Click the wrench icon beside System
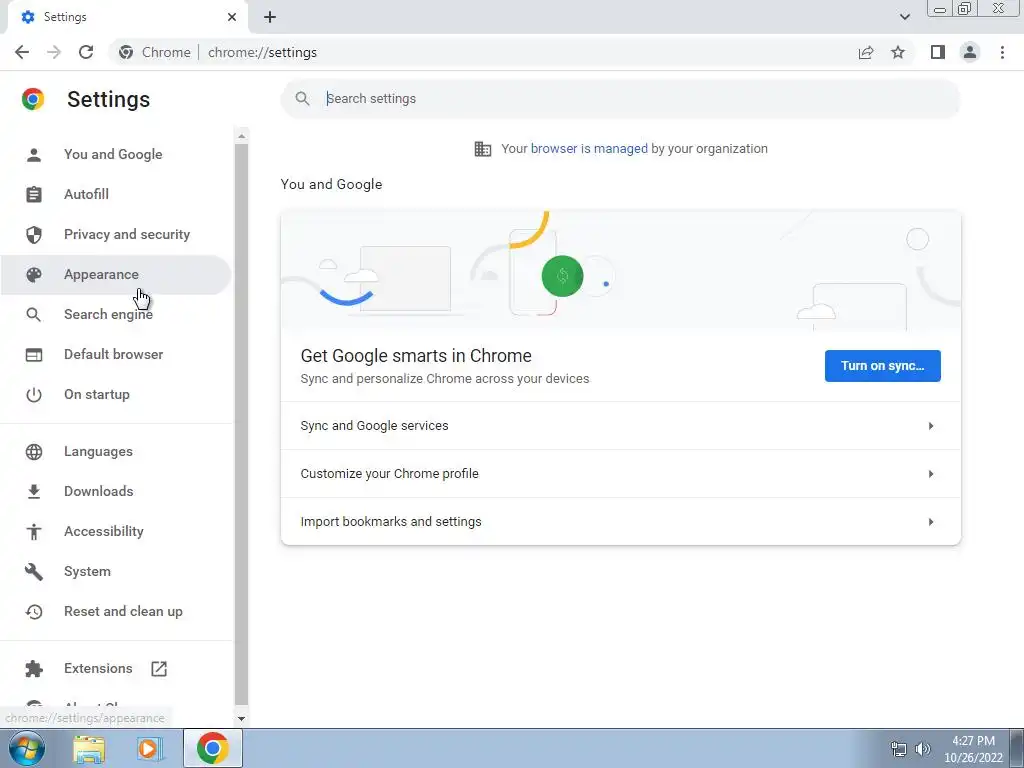 (x=34, y=572)
